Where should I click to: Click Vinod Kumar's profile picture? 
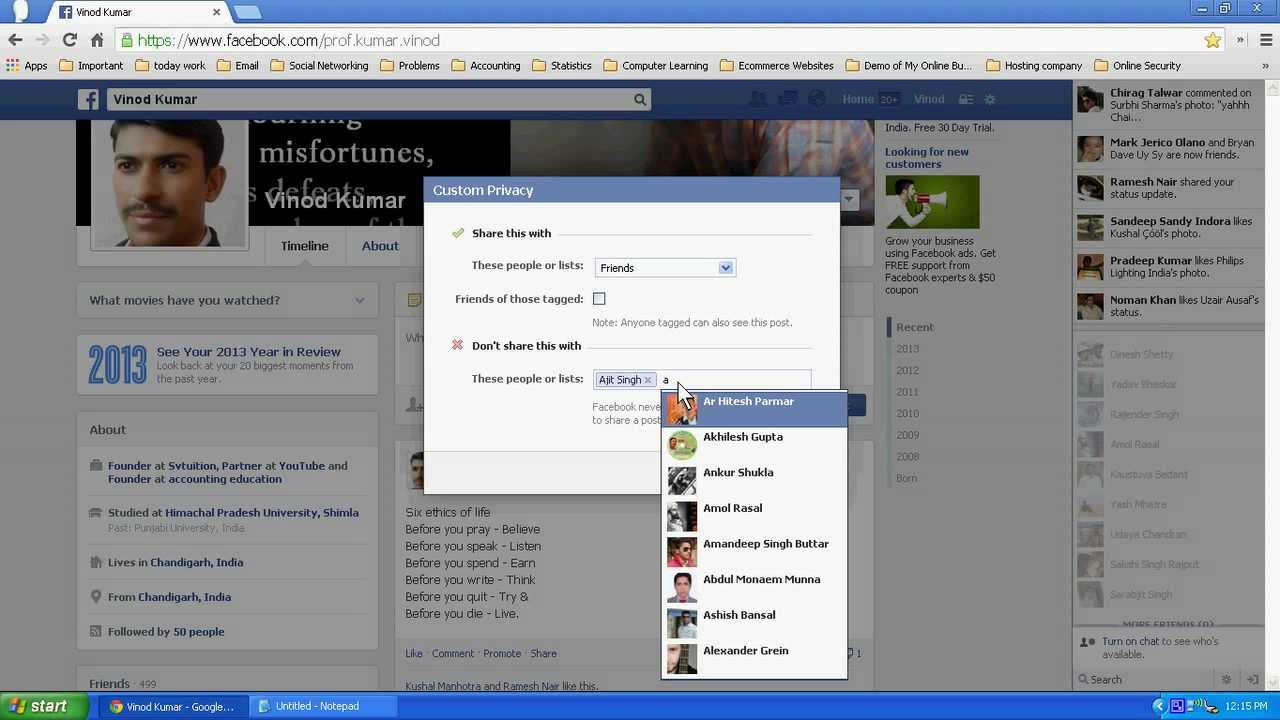coord(168,183)
